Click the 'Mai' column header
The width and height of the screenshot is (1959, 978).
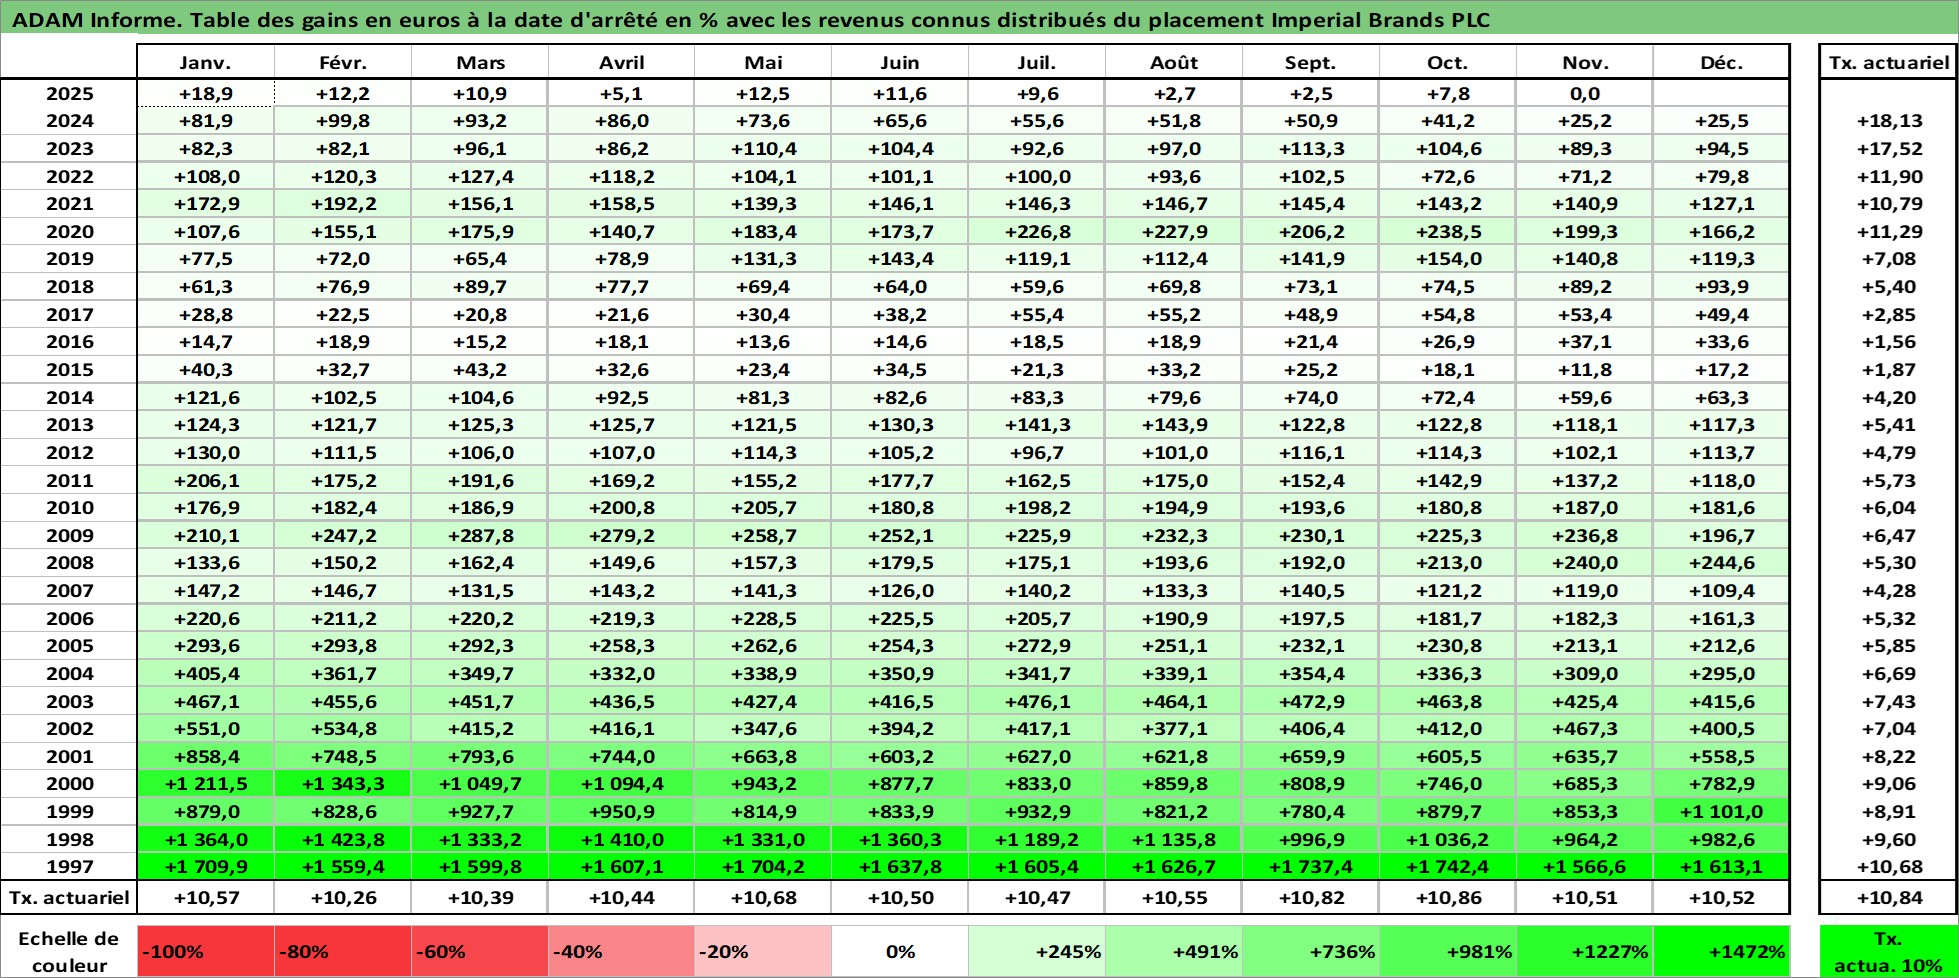(763, 62)
